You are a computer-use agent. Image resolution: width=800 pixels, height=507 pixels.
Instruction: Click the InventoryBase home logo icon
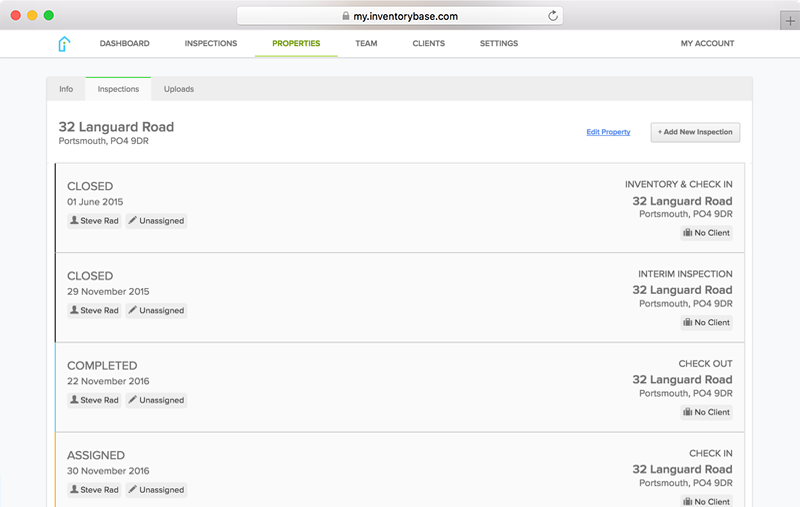coord(64,44)
